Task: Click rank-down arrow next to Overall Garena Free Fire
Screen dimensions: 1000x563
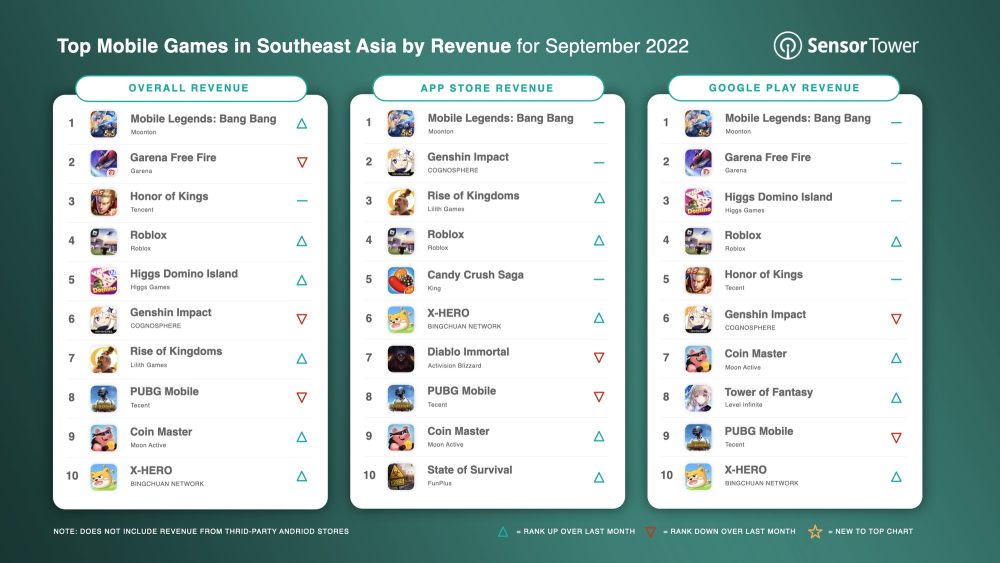Action: (x=301, y=163)
